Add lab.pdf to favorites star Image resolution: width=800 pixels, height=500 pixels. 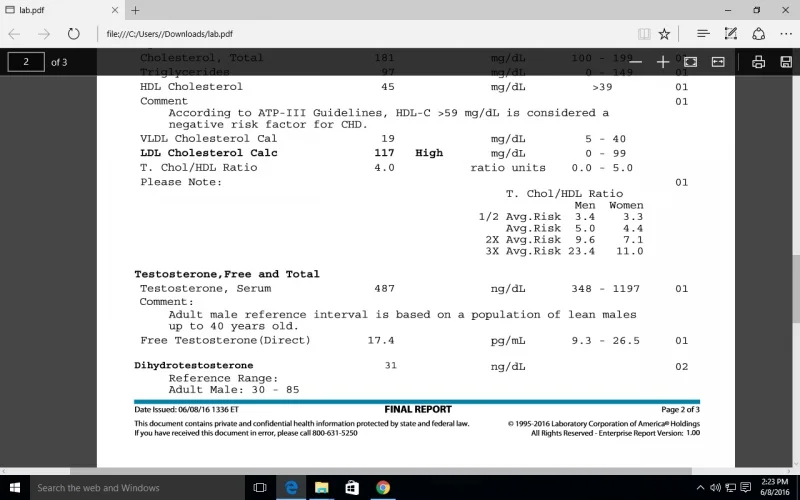pyautogui.click(x=664, y=34)
